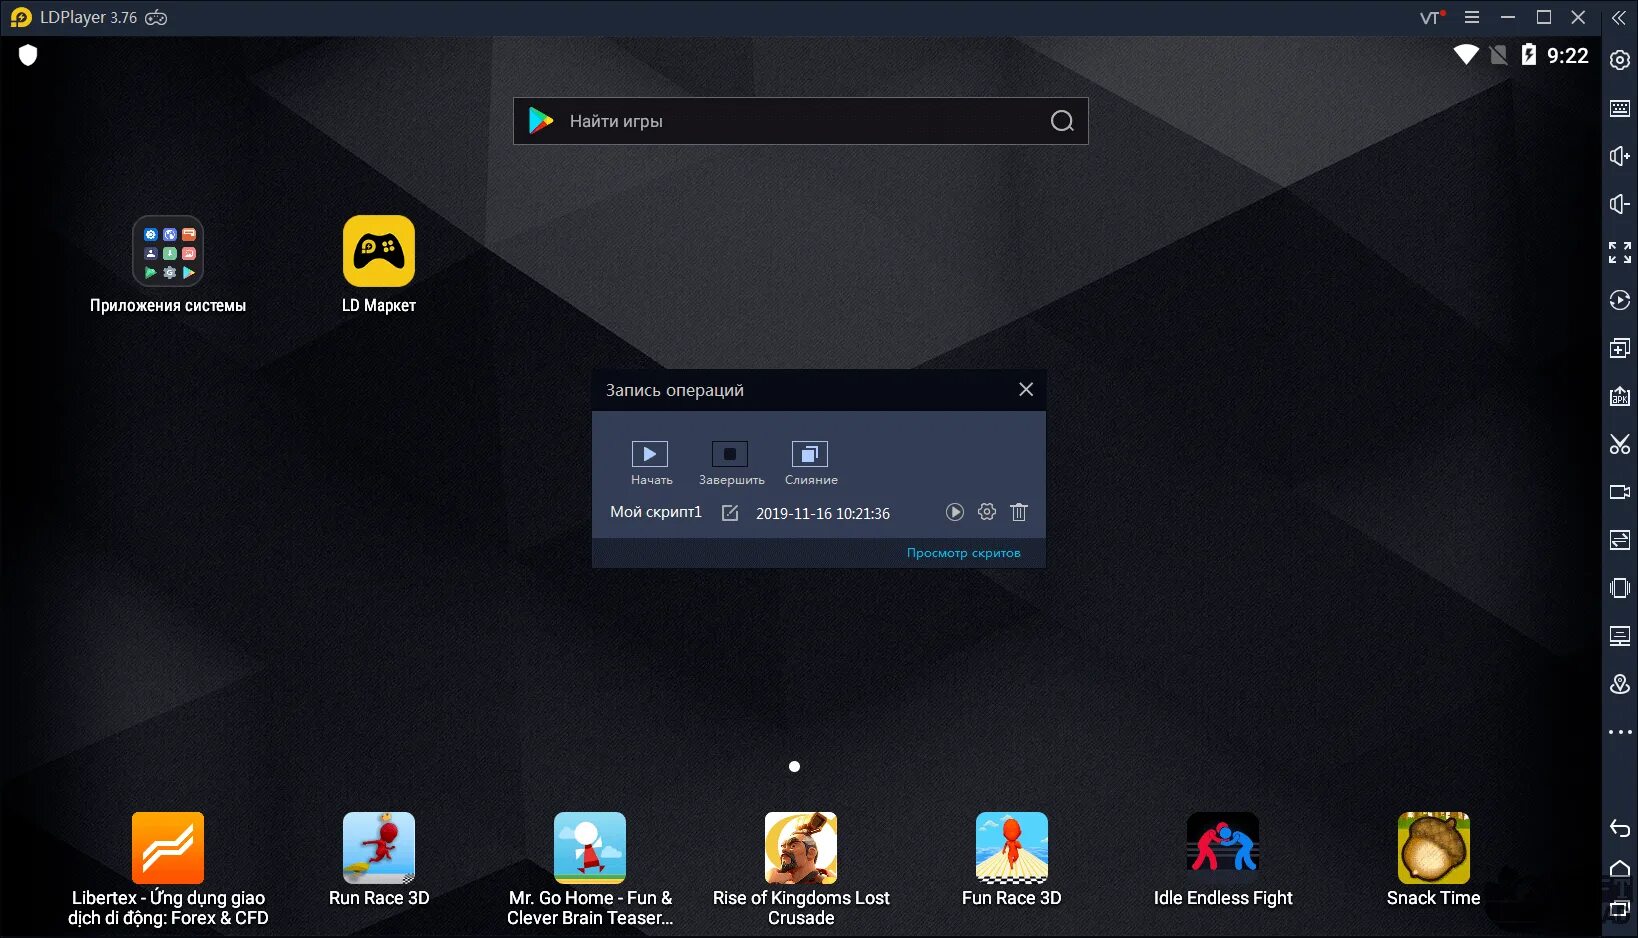Open the LDPlayer settings gear in sidebar
Screen dimensions: 1638x938
pos(1620,60)
